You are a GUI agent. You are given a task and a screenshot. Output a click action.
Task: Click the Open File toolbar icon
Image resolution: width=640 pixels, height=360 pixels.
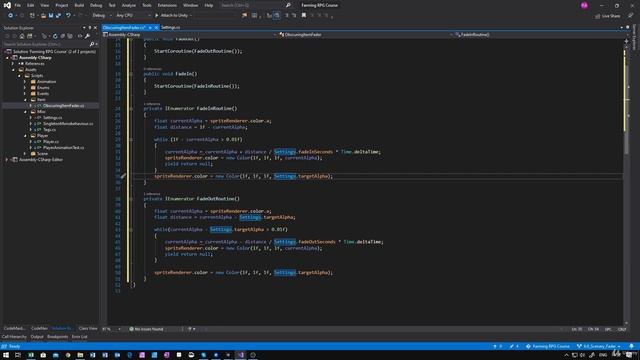[x=43, y=16]
